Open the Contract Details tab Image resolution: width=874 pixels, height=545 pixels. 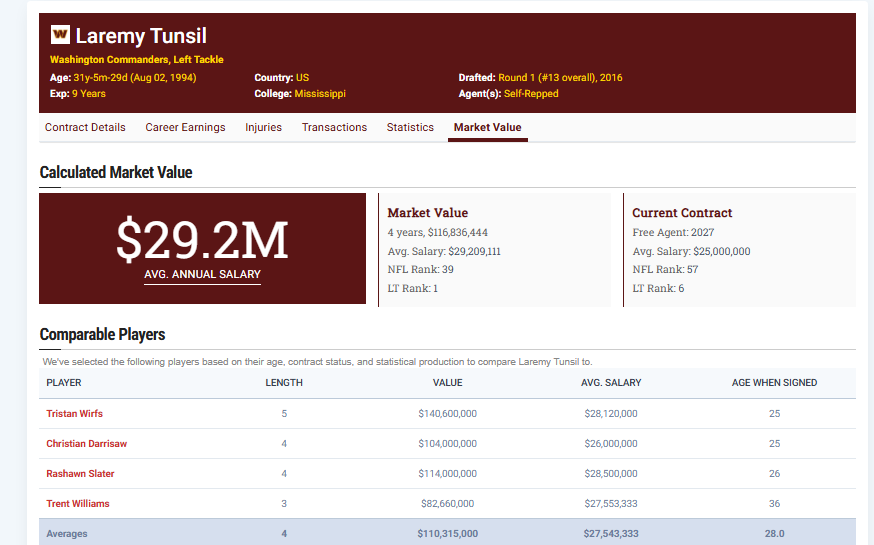pyautogui.click(x=85, y=127)
